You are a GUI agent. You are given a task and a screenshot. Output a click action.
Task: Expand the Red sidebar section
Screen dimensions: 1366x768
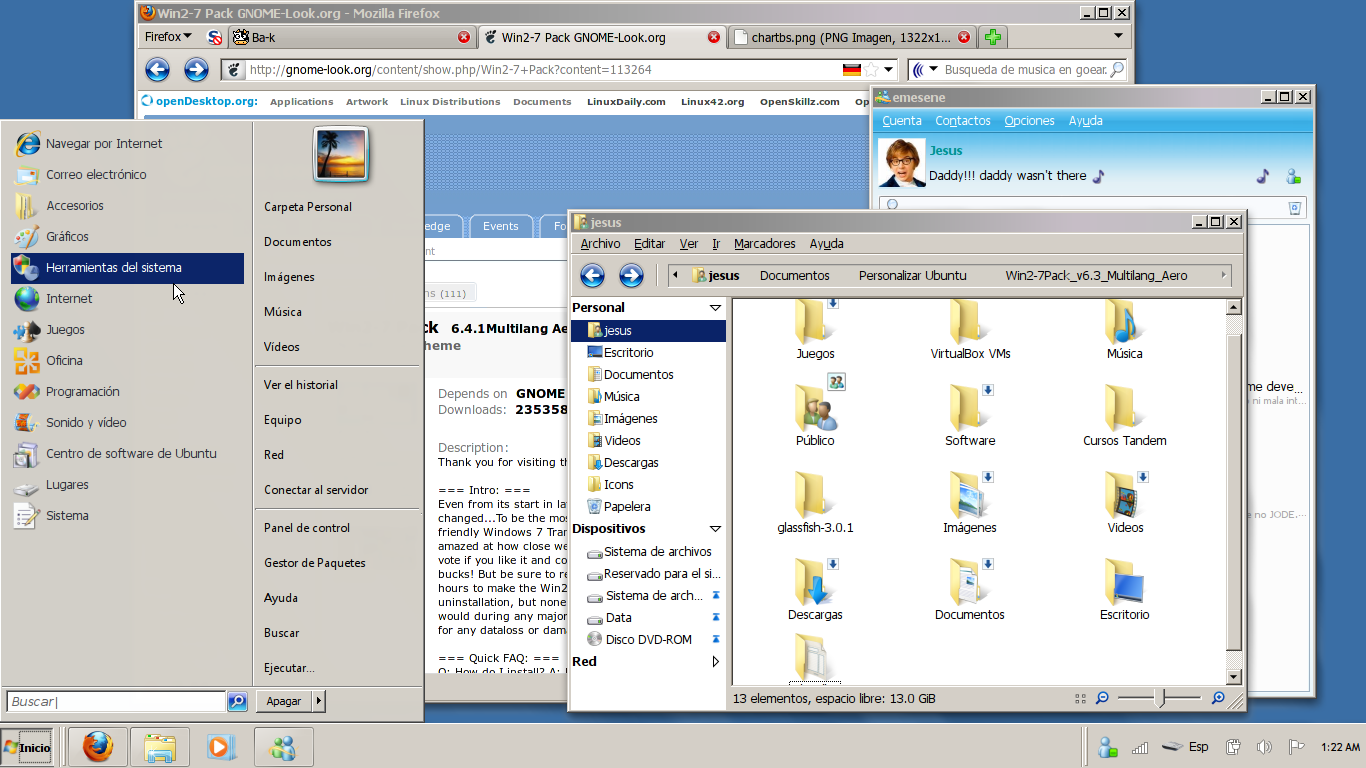pyautogui.click(x=715, y=662)
